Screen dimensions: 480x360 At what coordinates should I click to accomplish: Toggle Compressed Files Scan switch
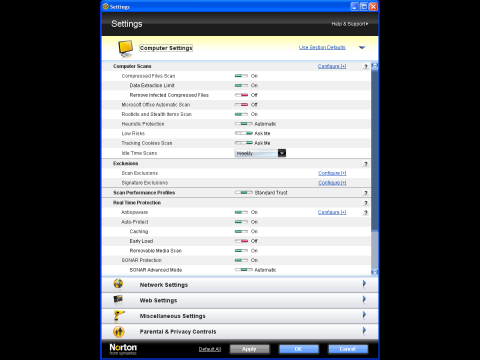[241, 76]
